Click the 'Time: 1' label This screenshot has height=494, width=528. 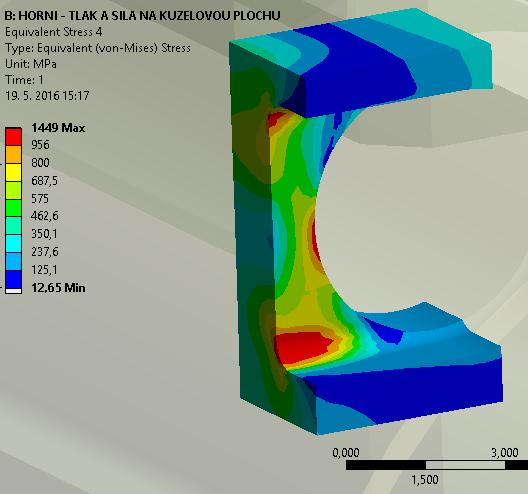[x=24, y=80]
